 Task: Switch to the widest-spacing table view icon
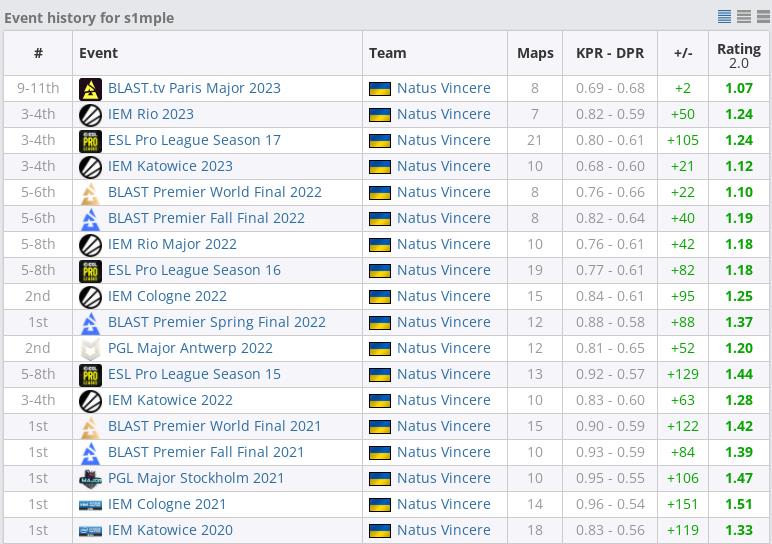pyautogui.click(x=763, y=16)
